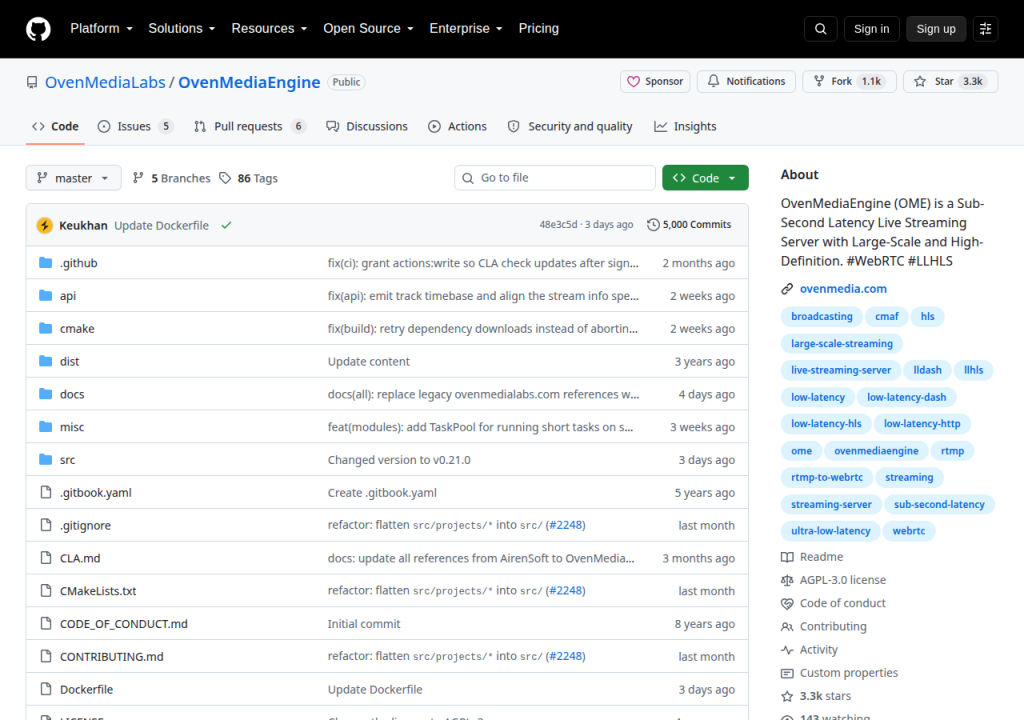Viewport: 1024px width, 720px height.
Task: Switch to the Pull requests tab
Action: coord(249,126)
